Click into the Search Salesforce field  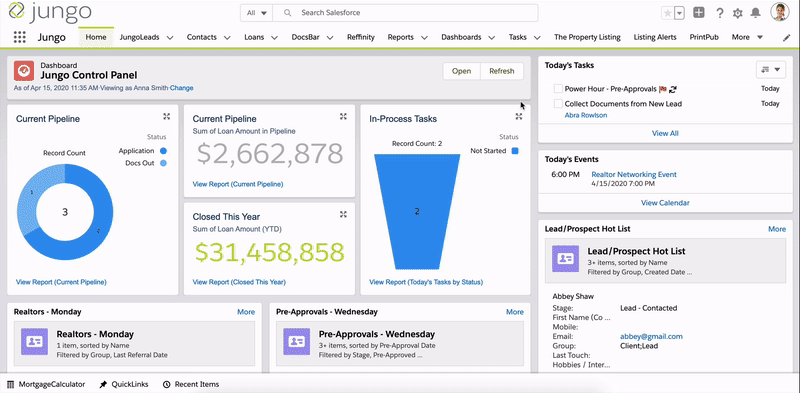coord(405,13)
